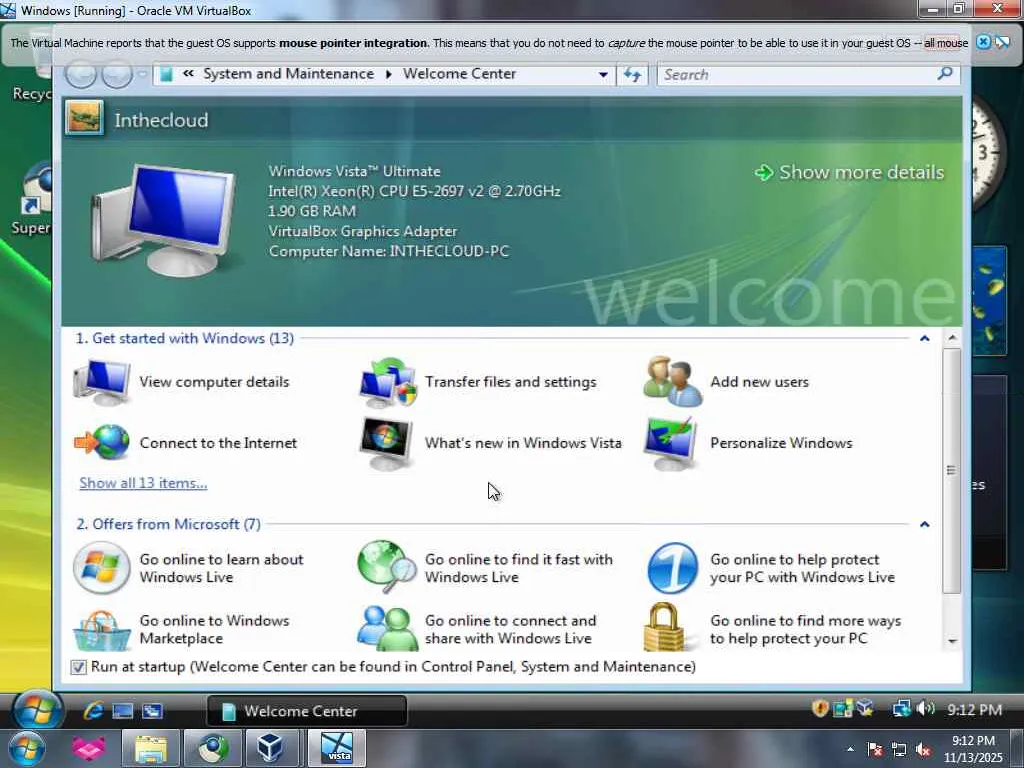Click the Inthecloud user account picture

(84, 118)
